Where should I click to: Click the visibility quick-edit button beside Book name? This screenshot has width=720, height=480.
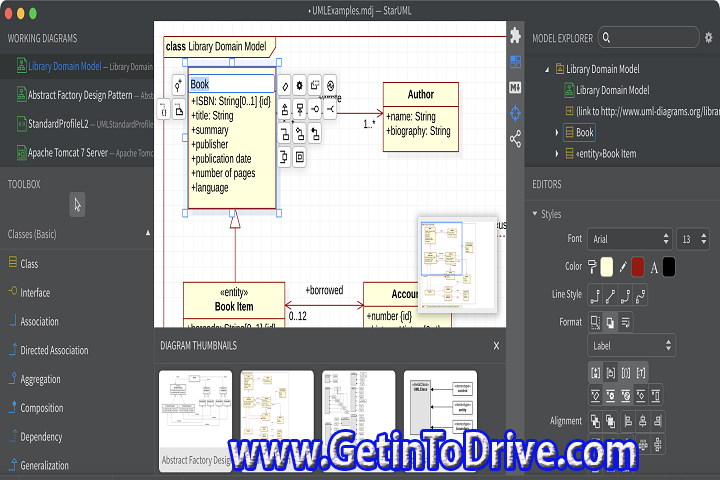click(x=178, y=85)
